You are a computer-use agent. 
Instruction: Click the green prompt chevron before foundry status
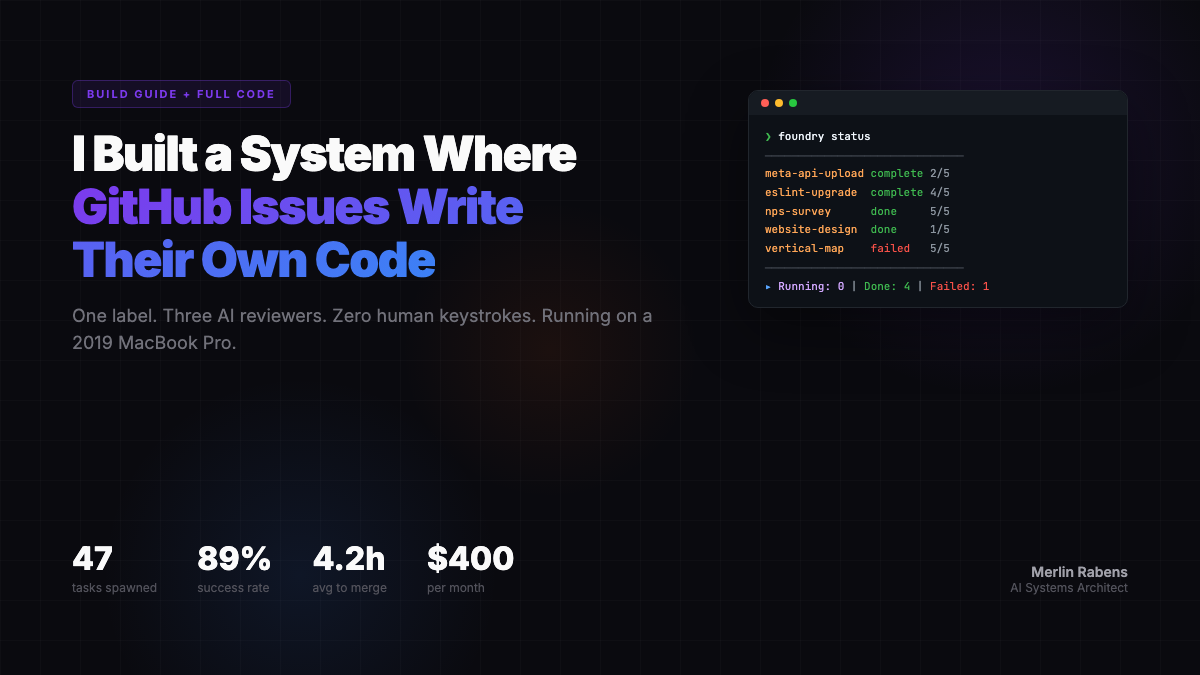(x=768, y=137)
